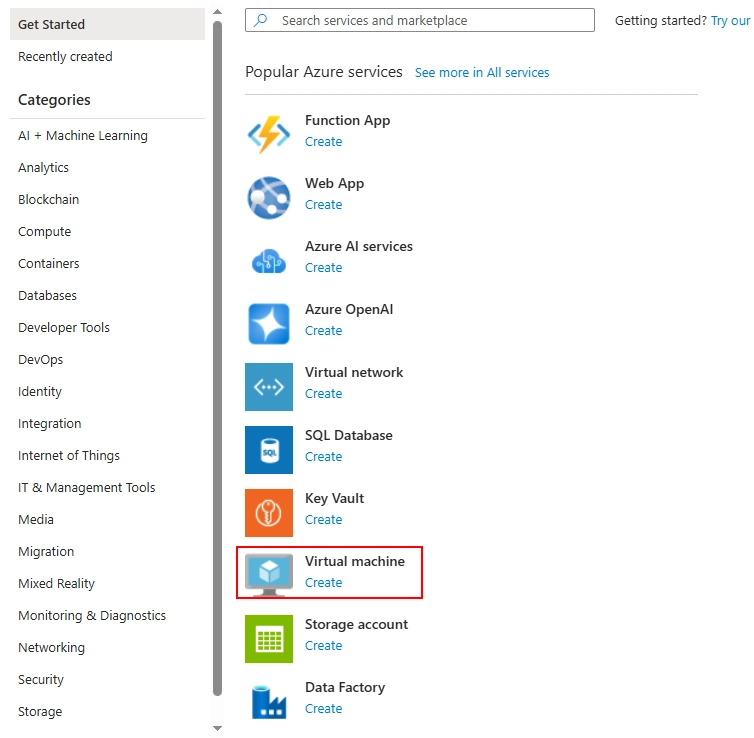Open the DevOps category
Viewport: 754px width, 738px height.
click(x=40, y=359)
